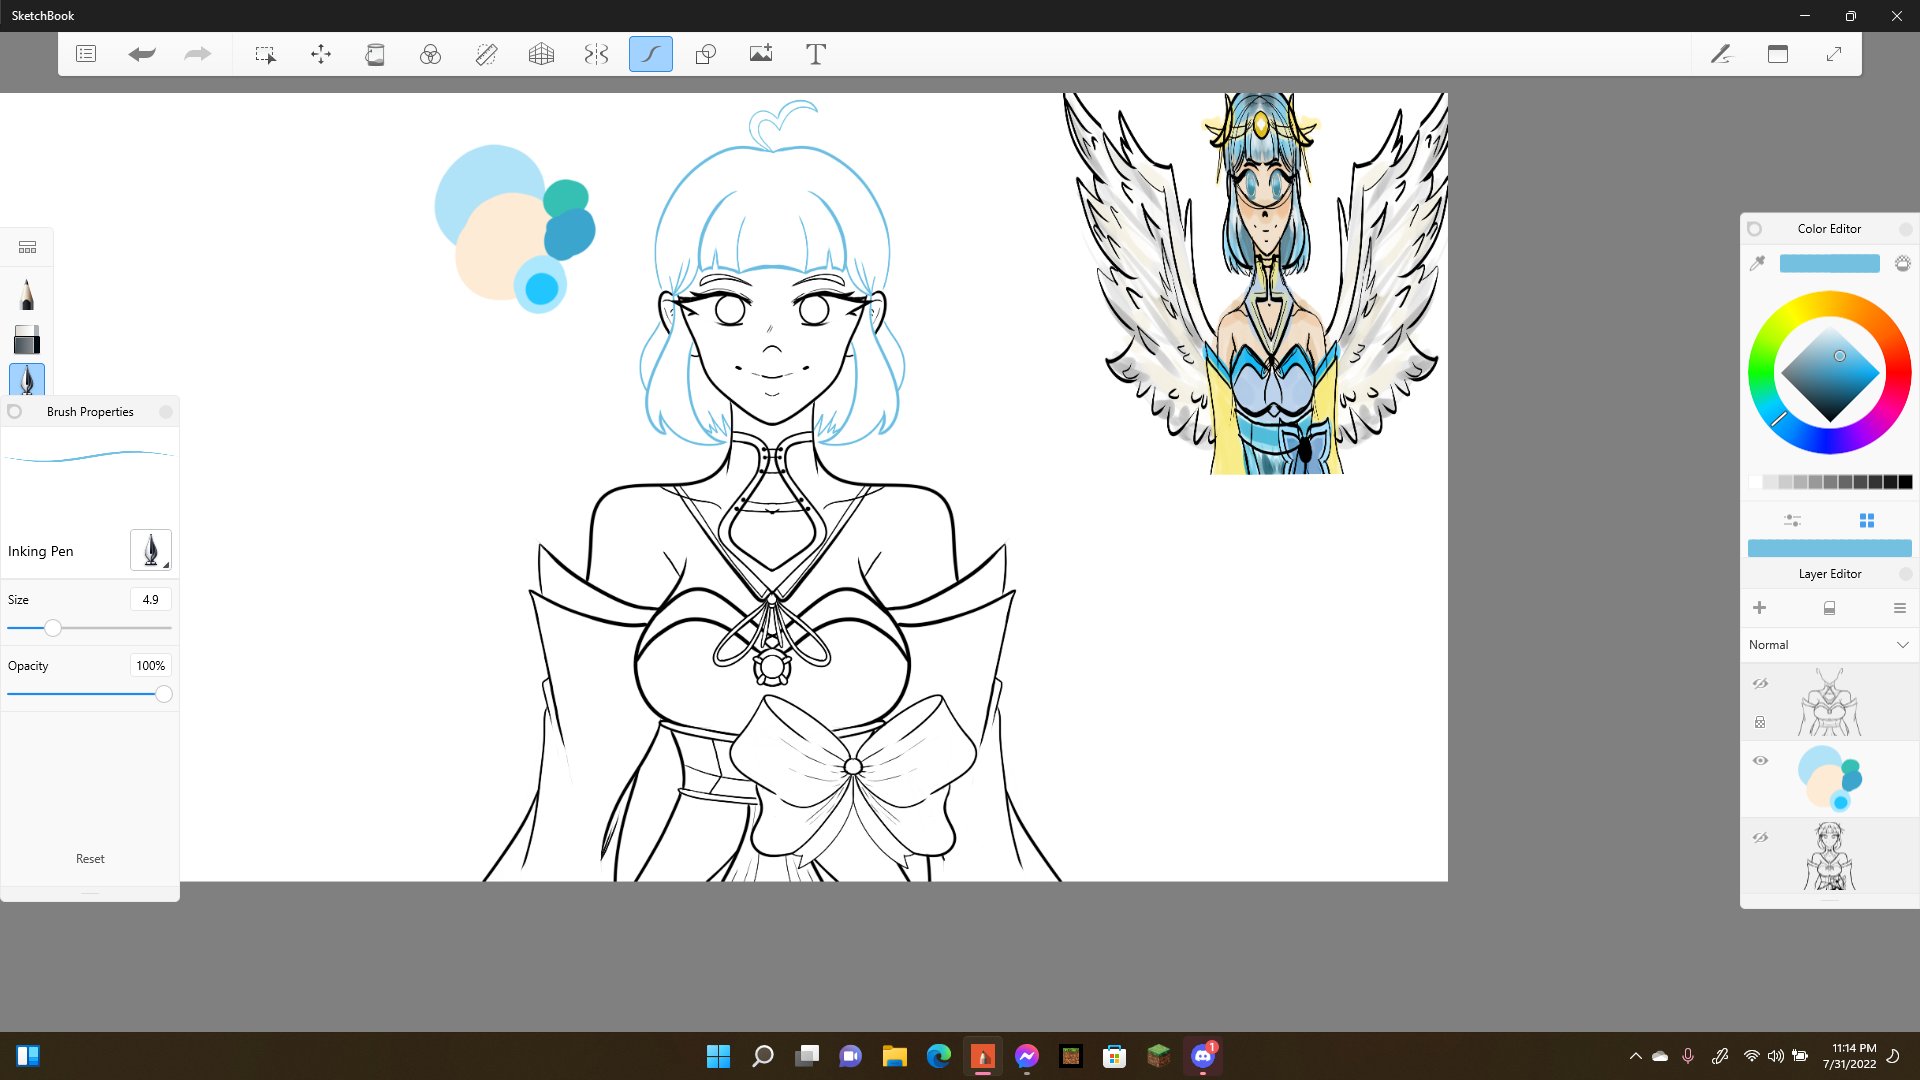The image size is (1920, 1080).
Task: Hide the color palette layer
Action: click(1760, 761)
